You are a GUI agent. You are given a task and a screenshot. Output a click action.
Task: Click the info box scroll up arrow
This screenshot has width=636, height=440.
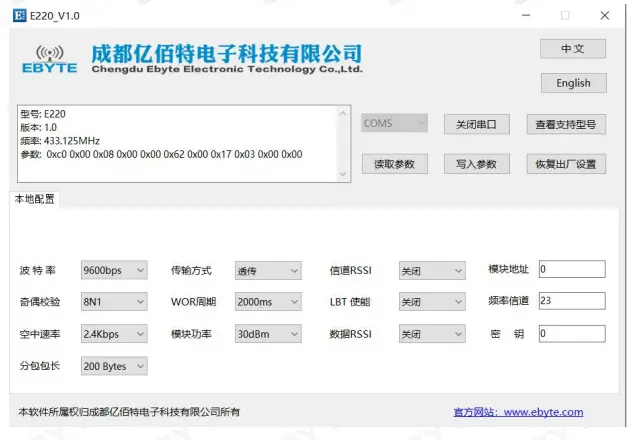(x=343, y=114)
